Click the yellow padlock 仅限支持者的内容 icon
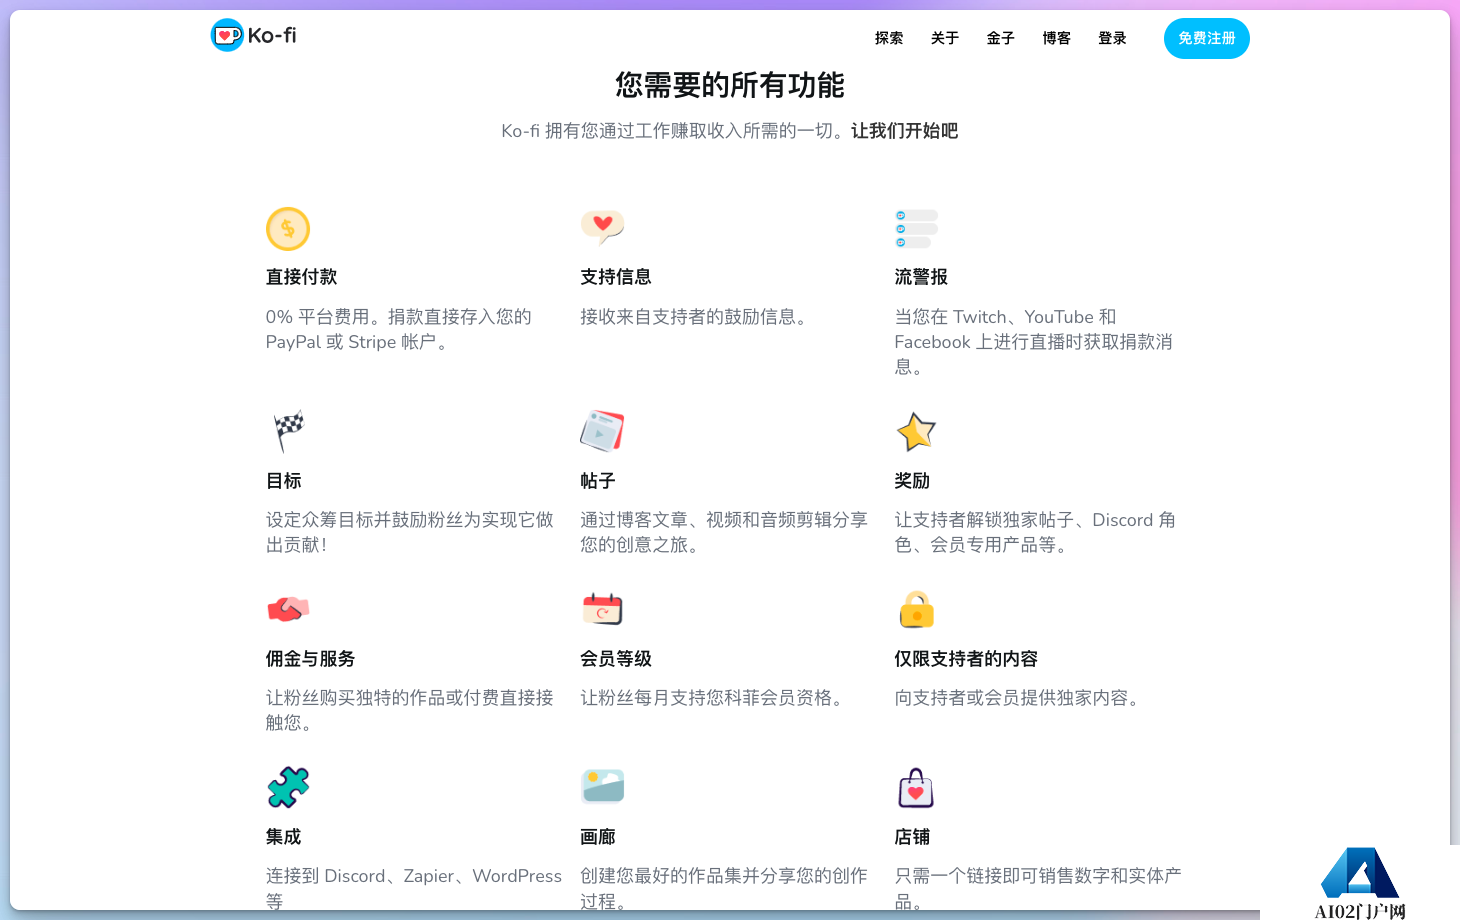Viewport: 1460px width, 920px height. click(916, 609)
